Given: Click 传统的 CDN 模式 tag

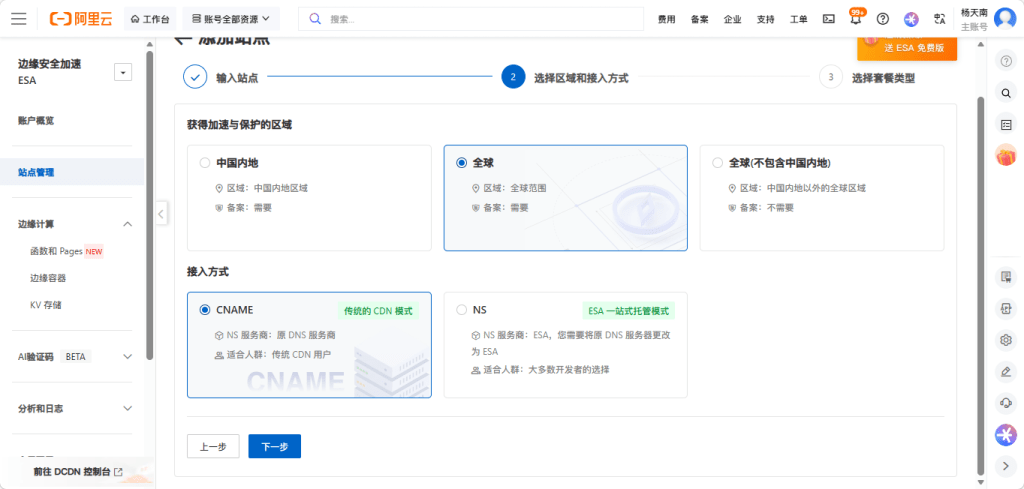Looking at the screenshot, I should [x=379, y=311].
